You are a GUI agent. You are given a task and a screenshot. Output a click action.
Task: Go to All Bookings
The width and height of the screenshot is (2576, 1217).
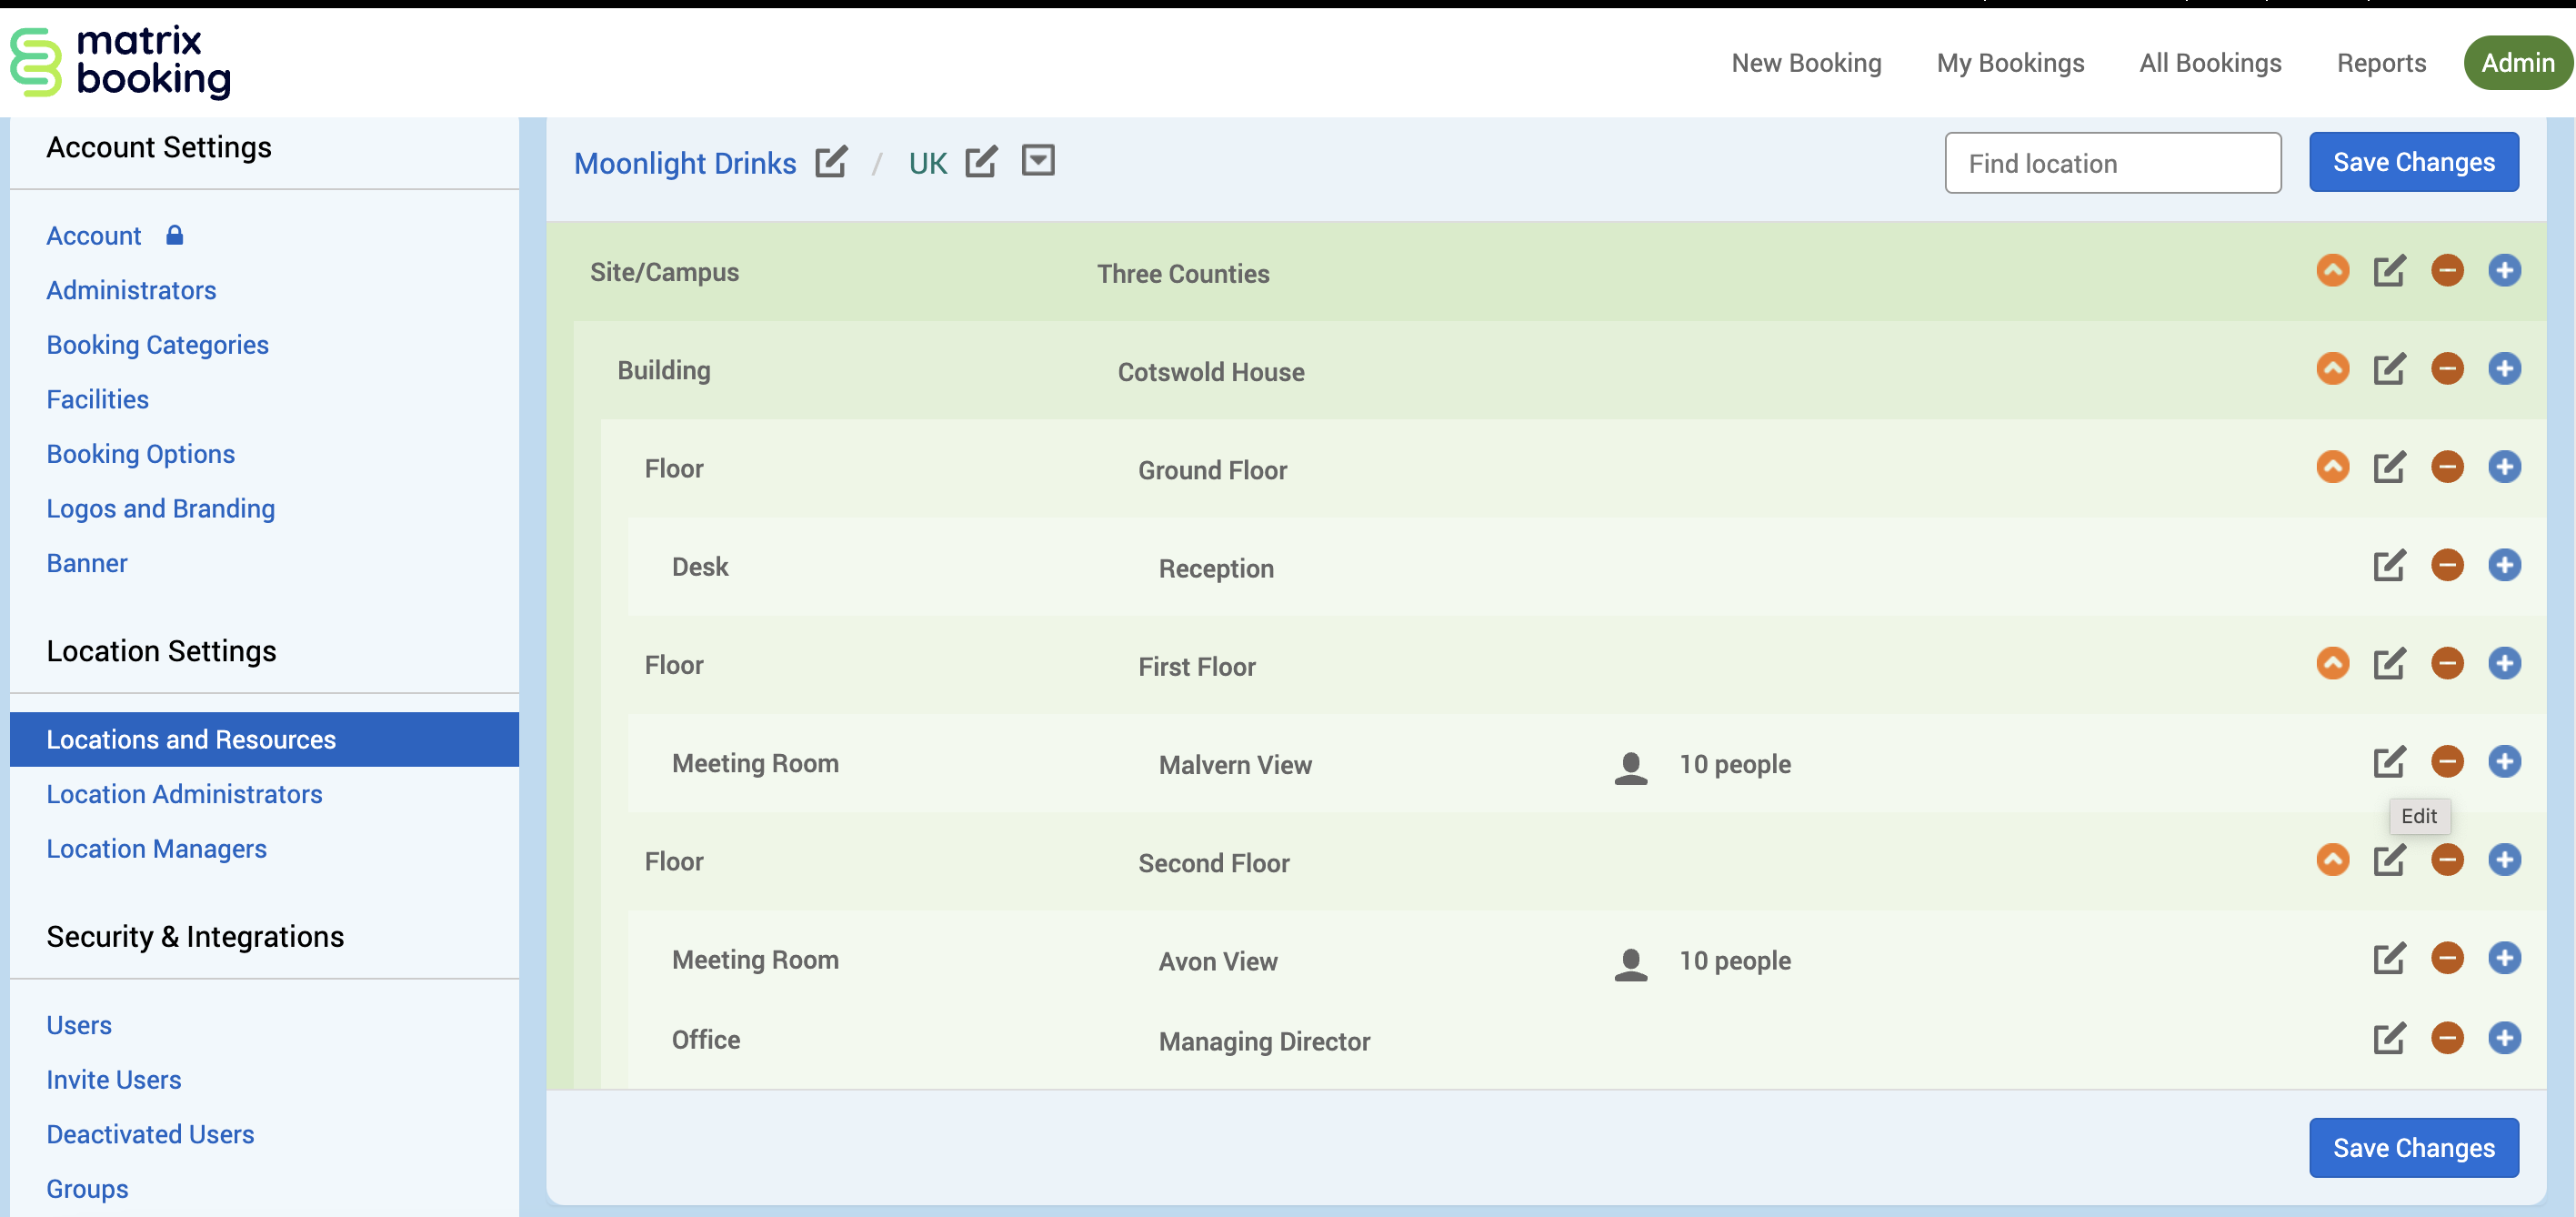tap(2209, 63)
